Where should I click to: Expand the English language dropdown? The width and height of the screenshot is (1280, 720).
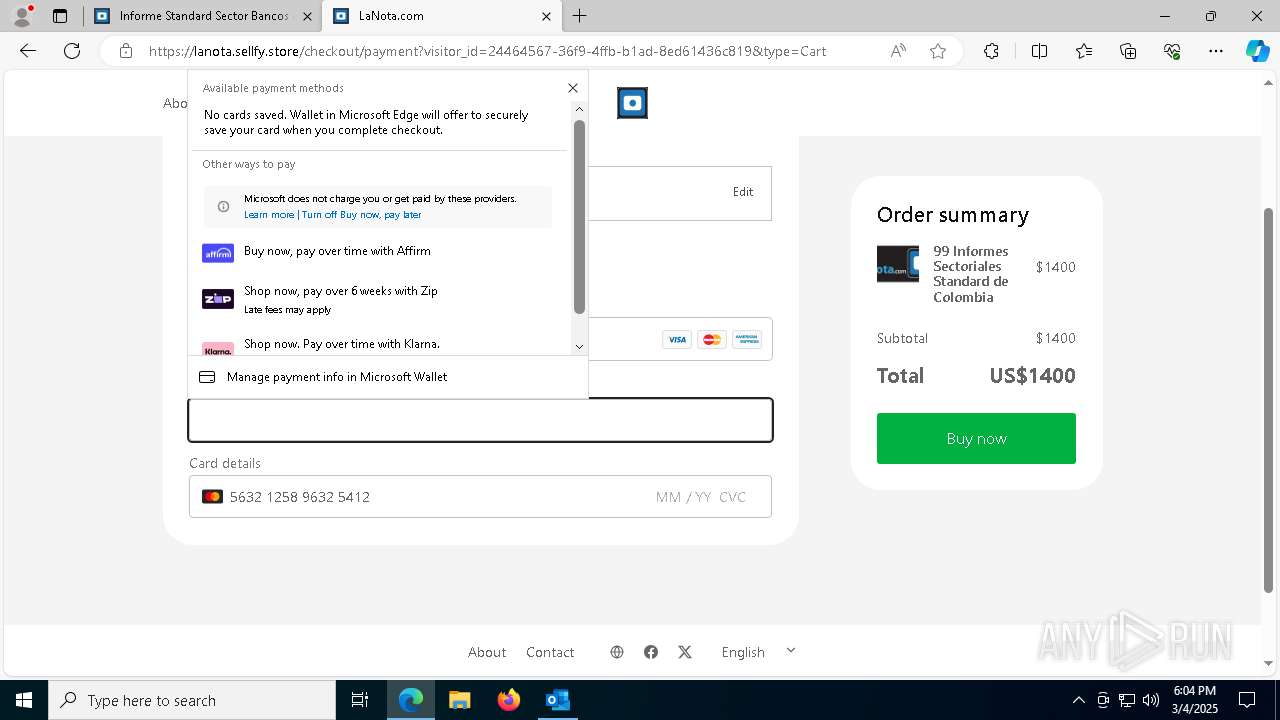(x=759, y=652)
